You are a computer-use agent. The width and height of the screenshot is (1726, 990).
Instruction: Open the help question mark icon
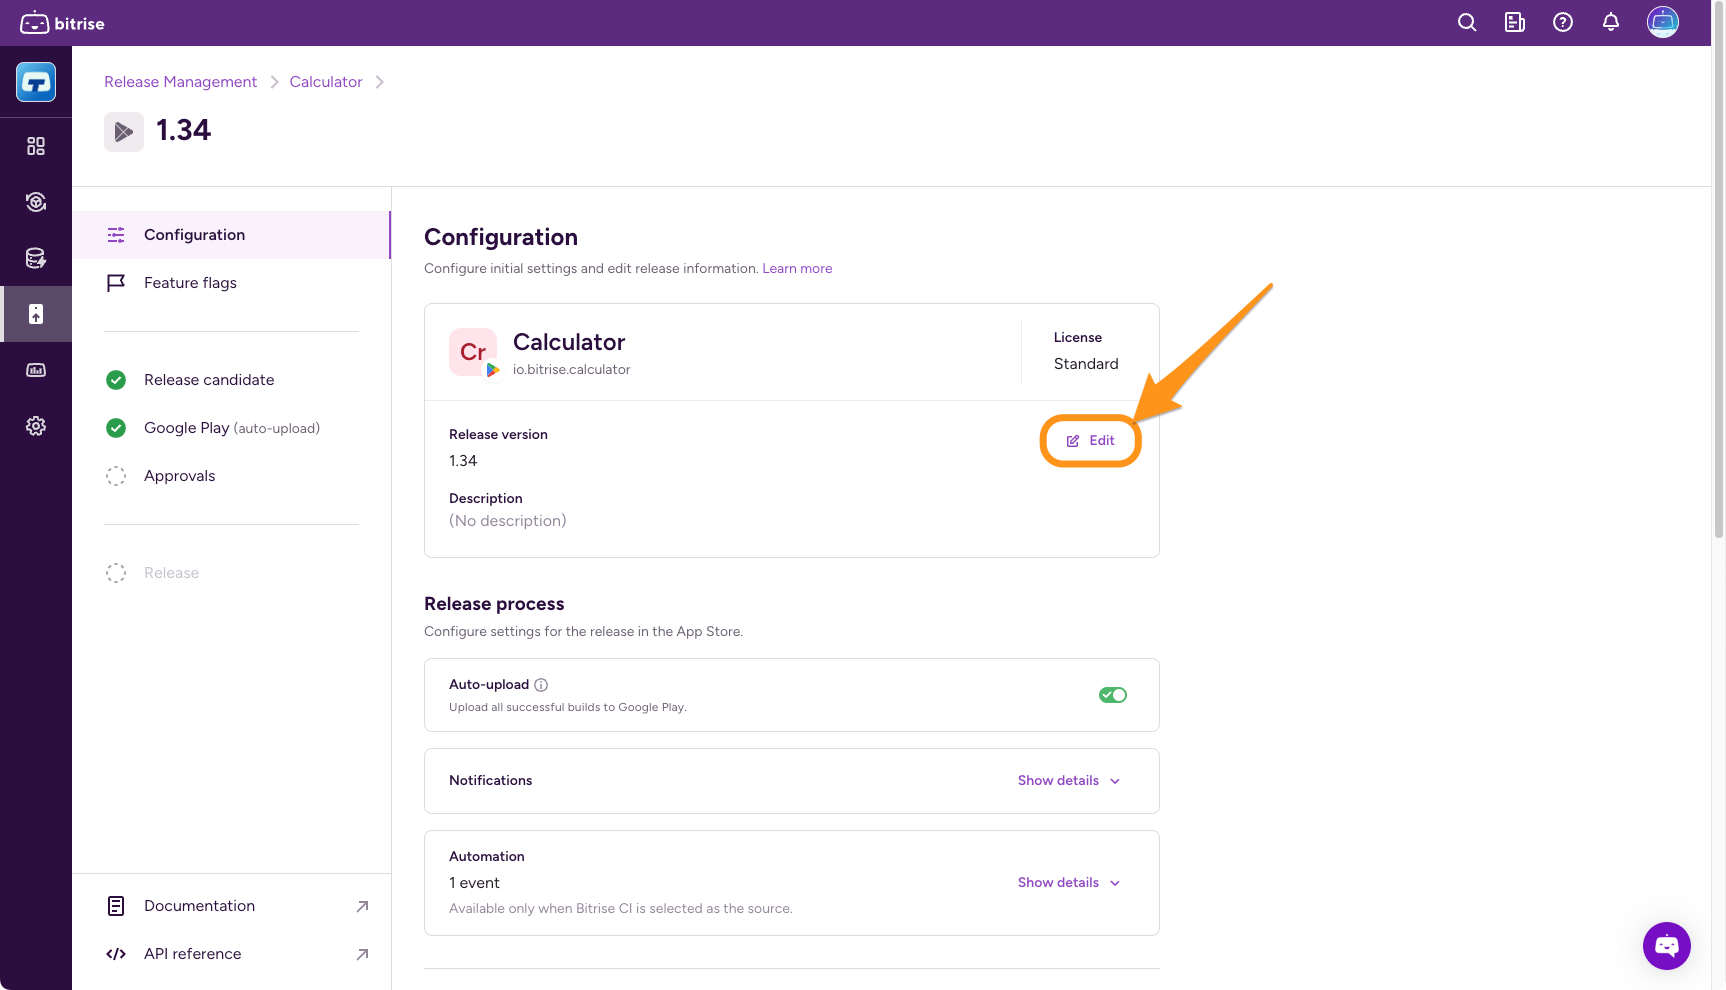[1563, 22]
